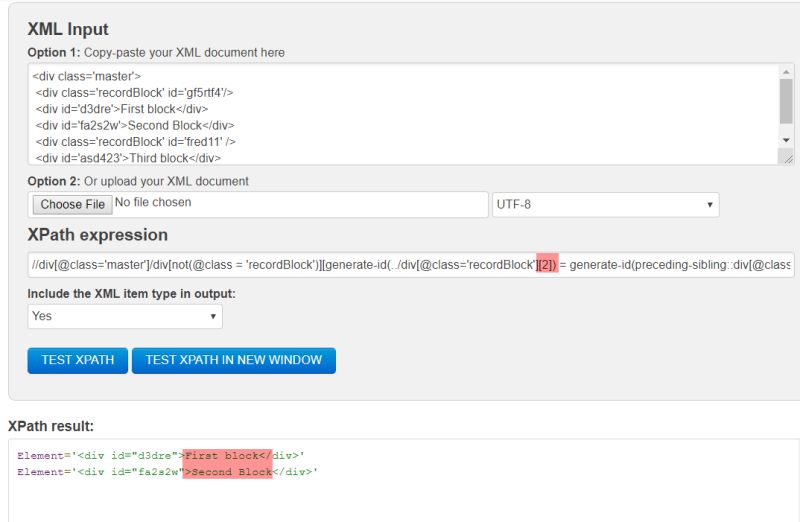Click the 'Option 1:' label text
800x522 pixels.
coord(54,53)
